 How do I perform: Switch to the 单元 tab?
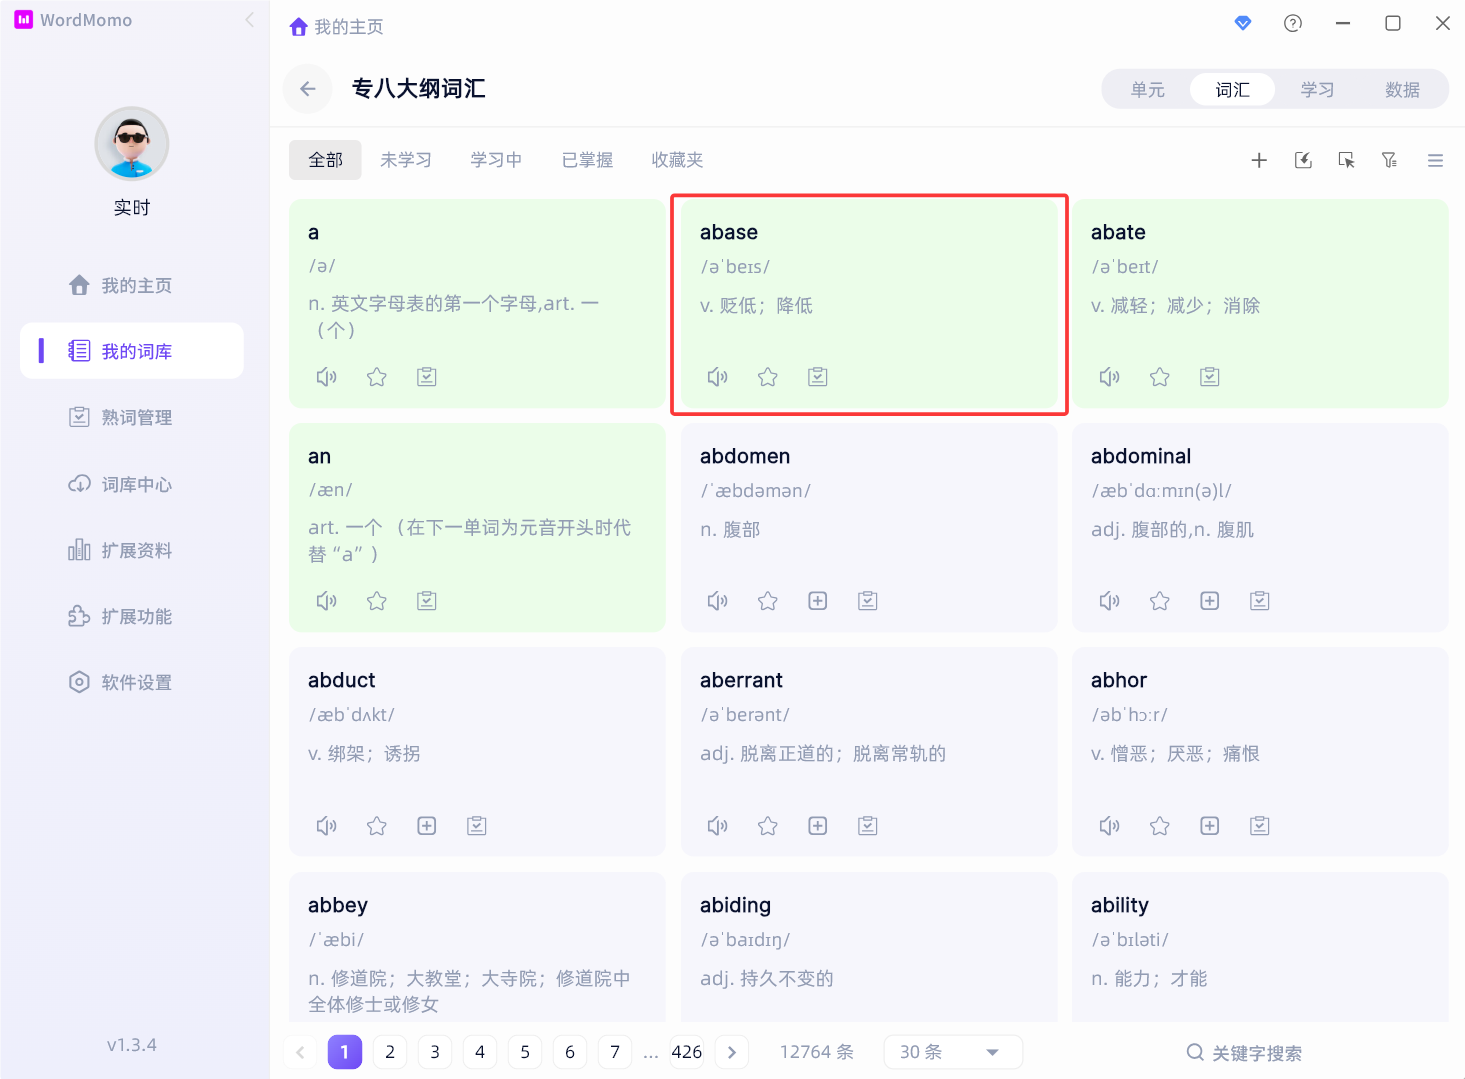coord(1148,90)
